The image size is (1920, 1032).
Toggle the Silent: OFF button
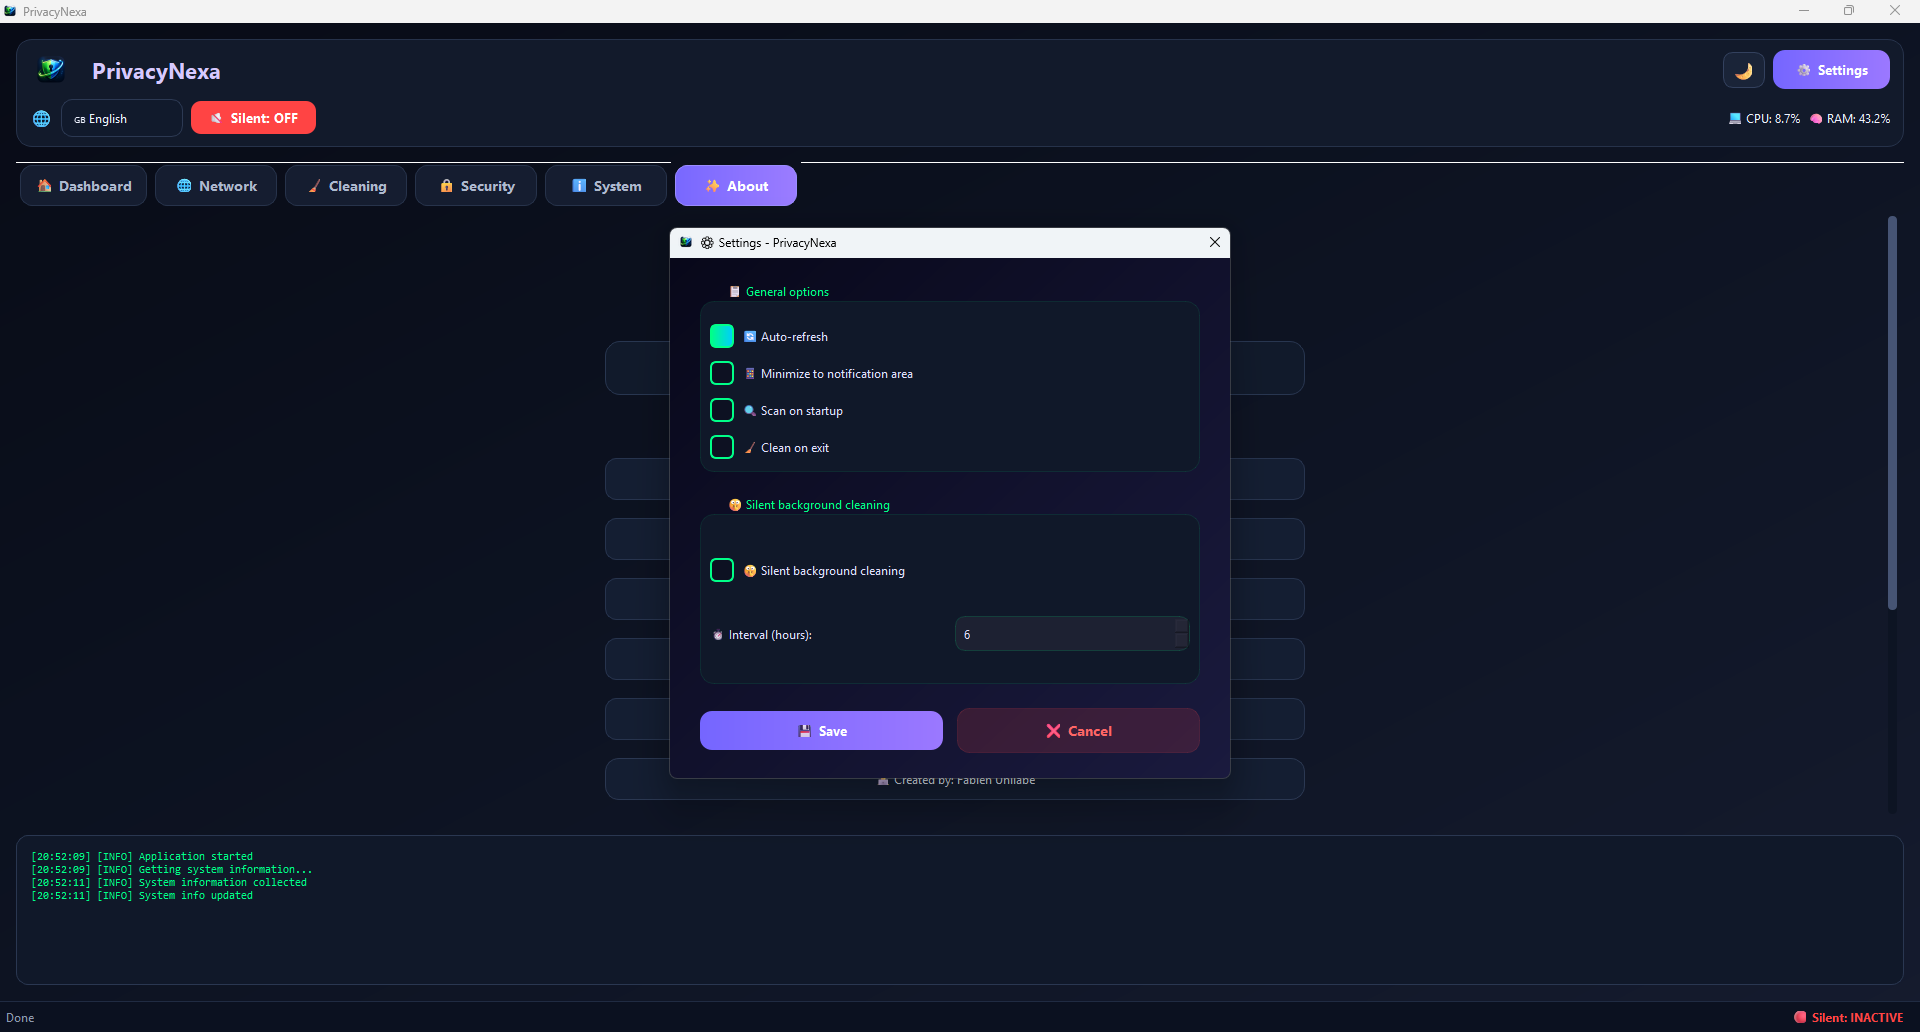[253, 118]
